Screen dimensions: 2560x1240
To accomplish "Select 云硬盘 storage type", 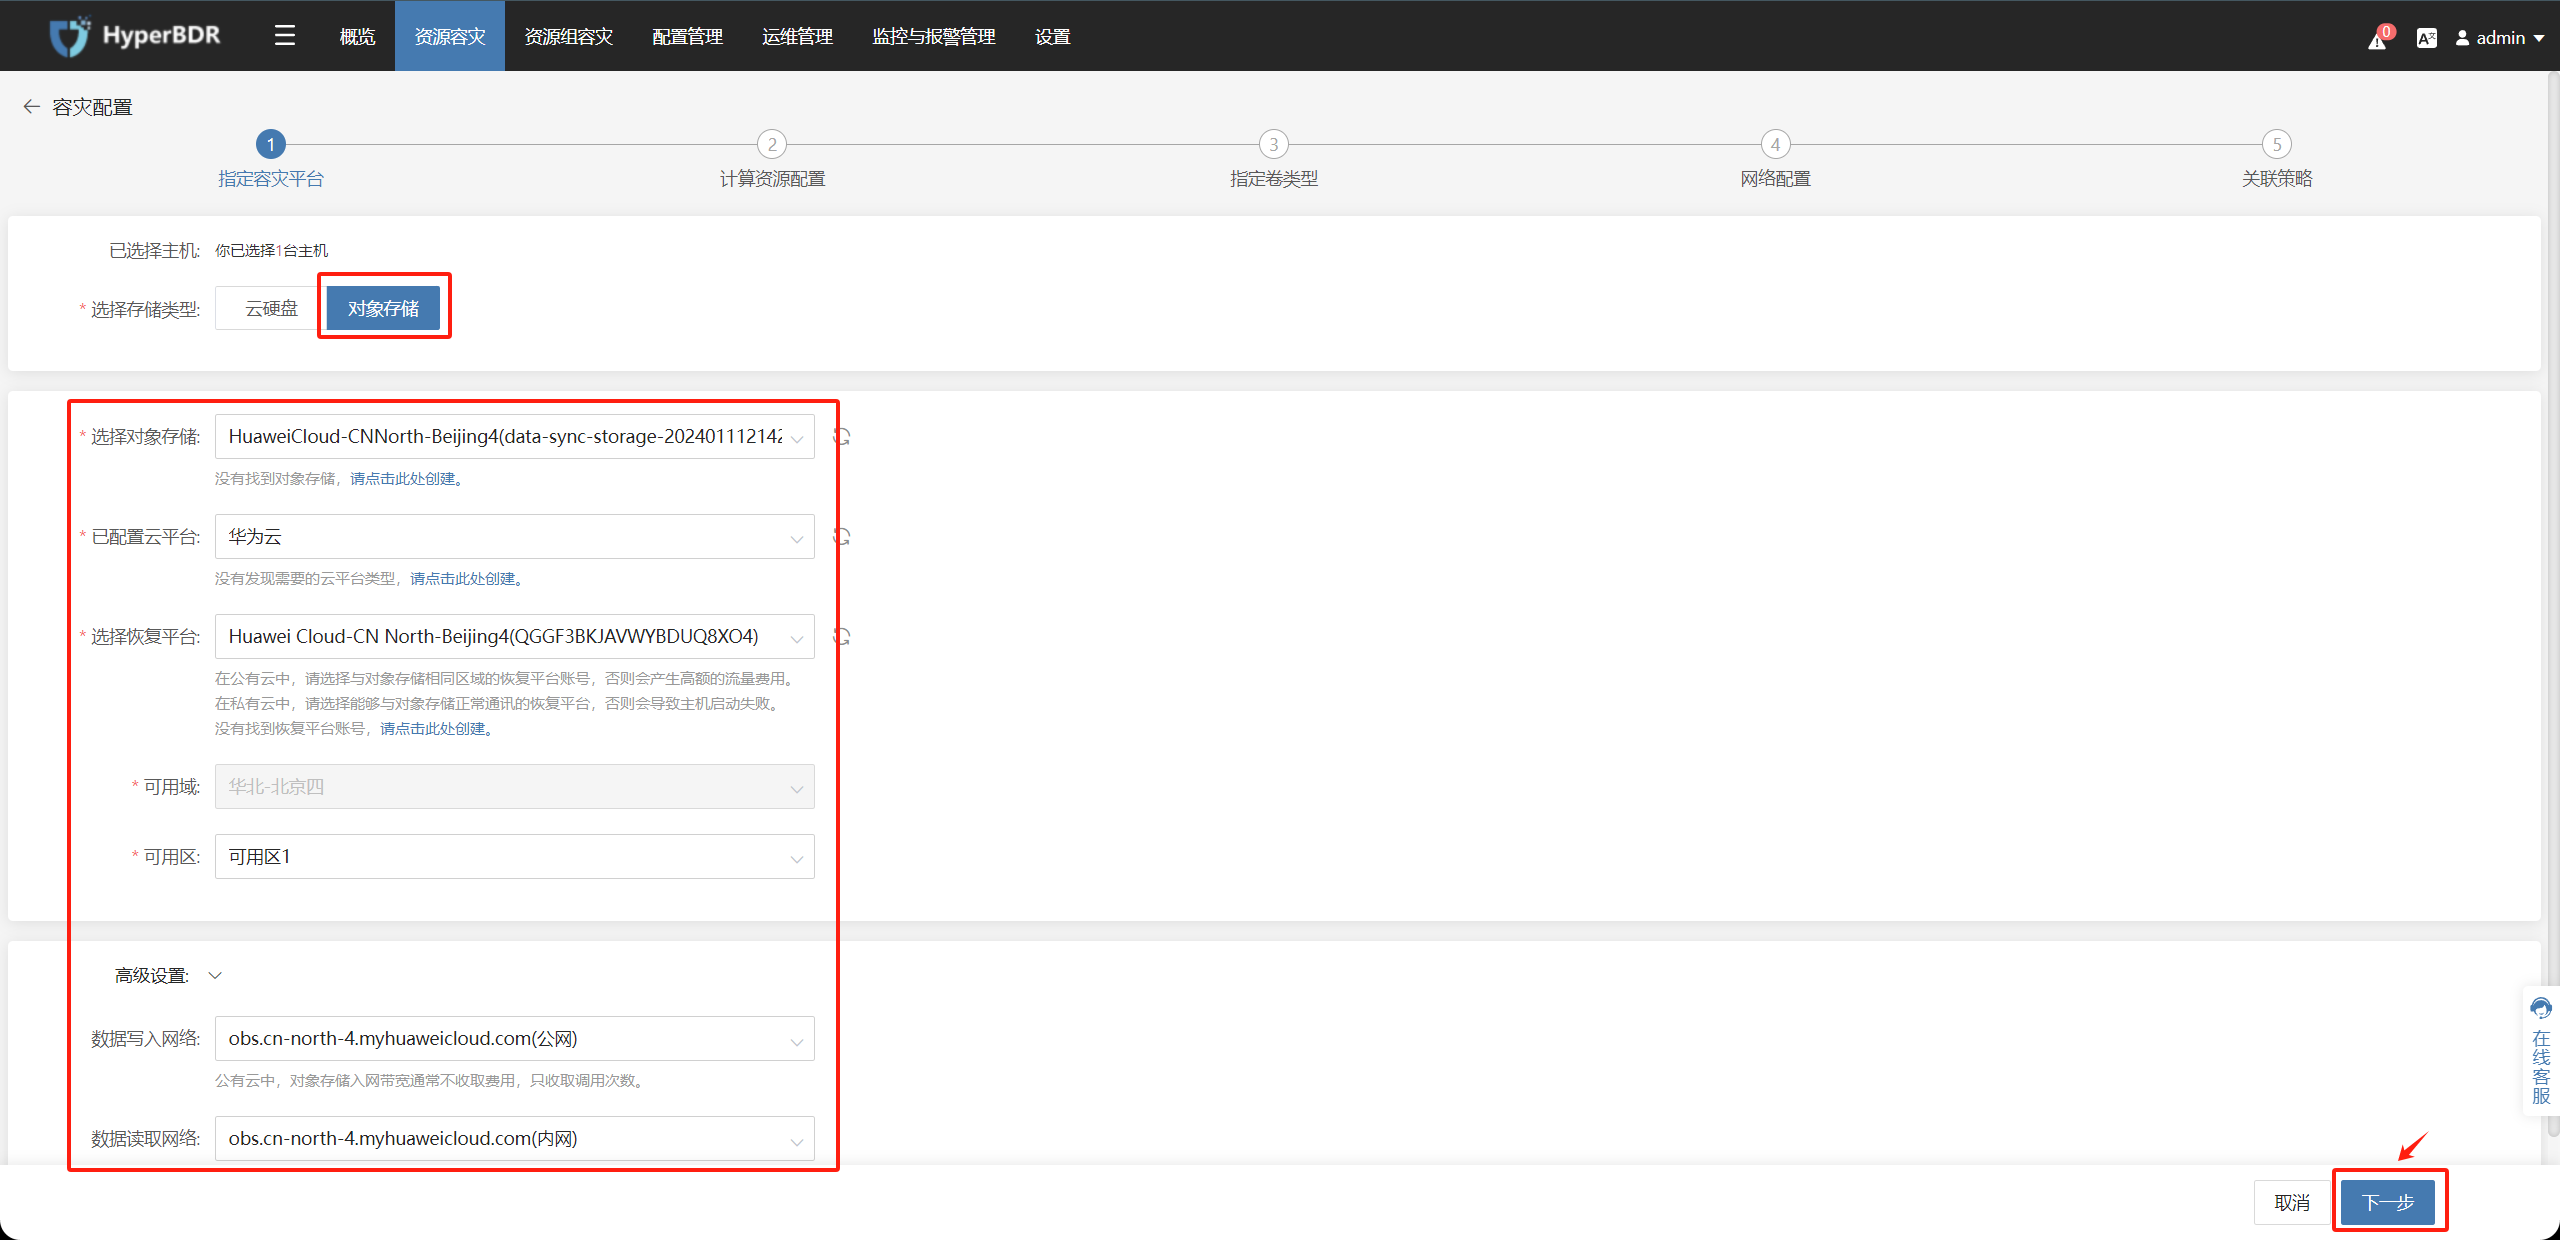I will pyautogui.click(x=271, y=308).
